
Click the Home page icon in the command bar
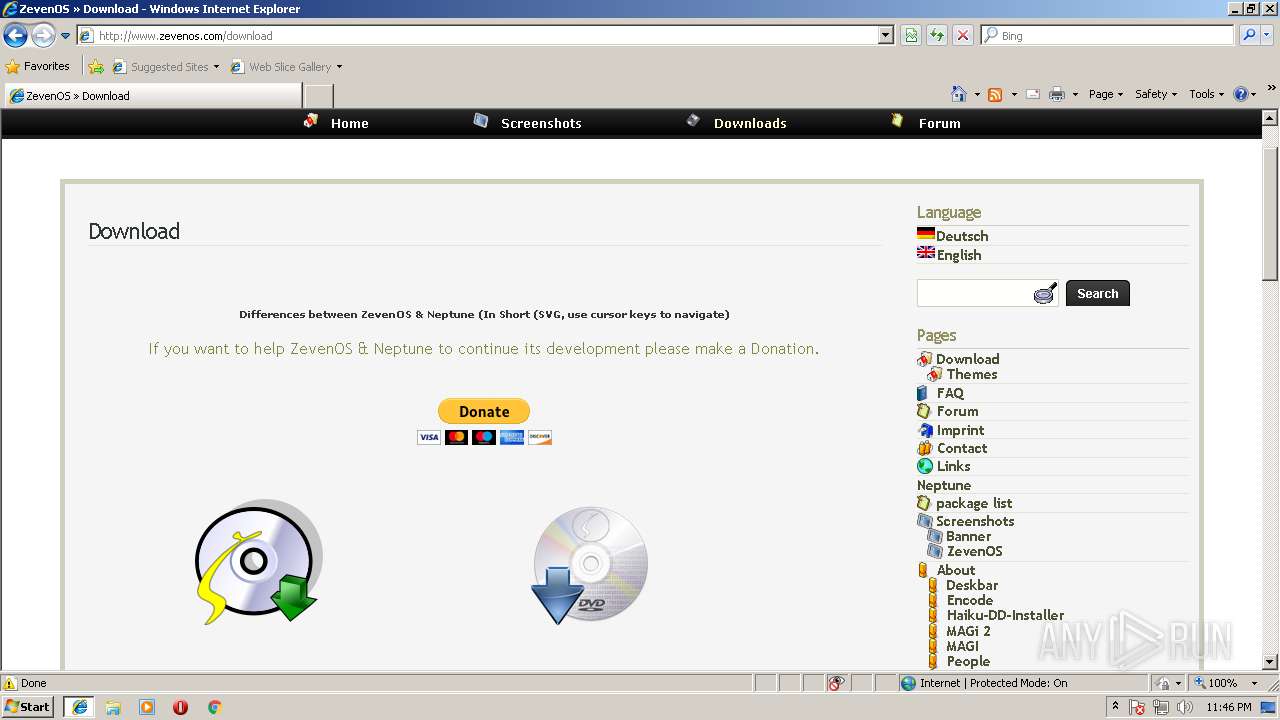pos(959,94)
